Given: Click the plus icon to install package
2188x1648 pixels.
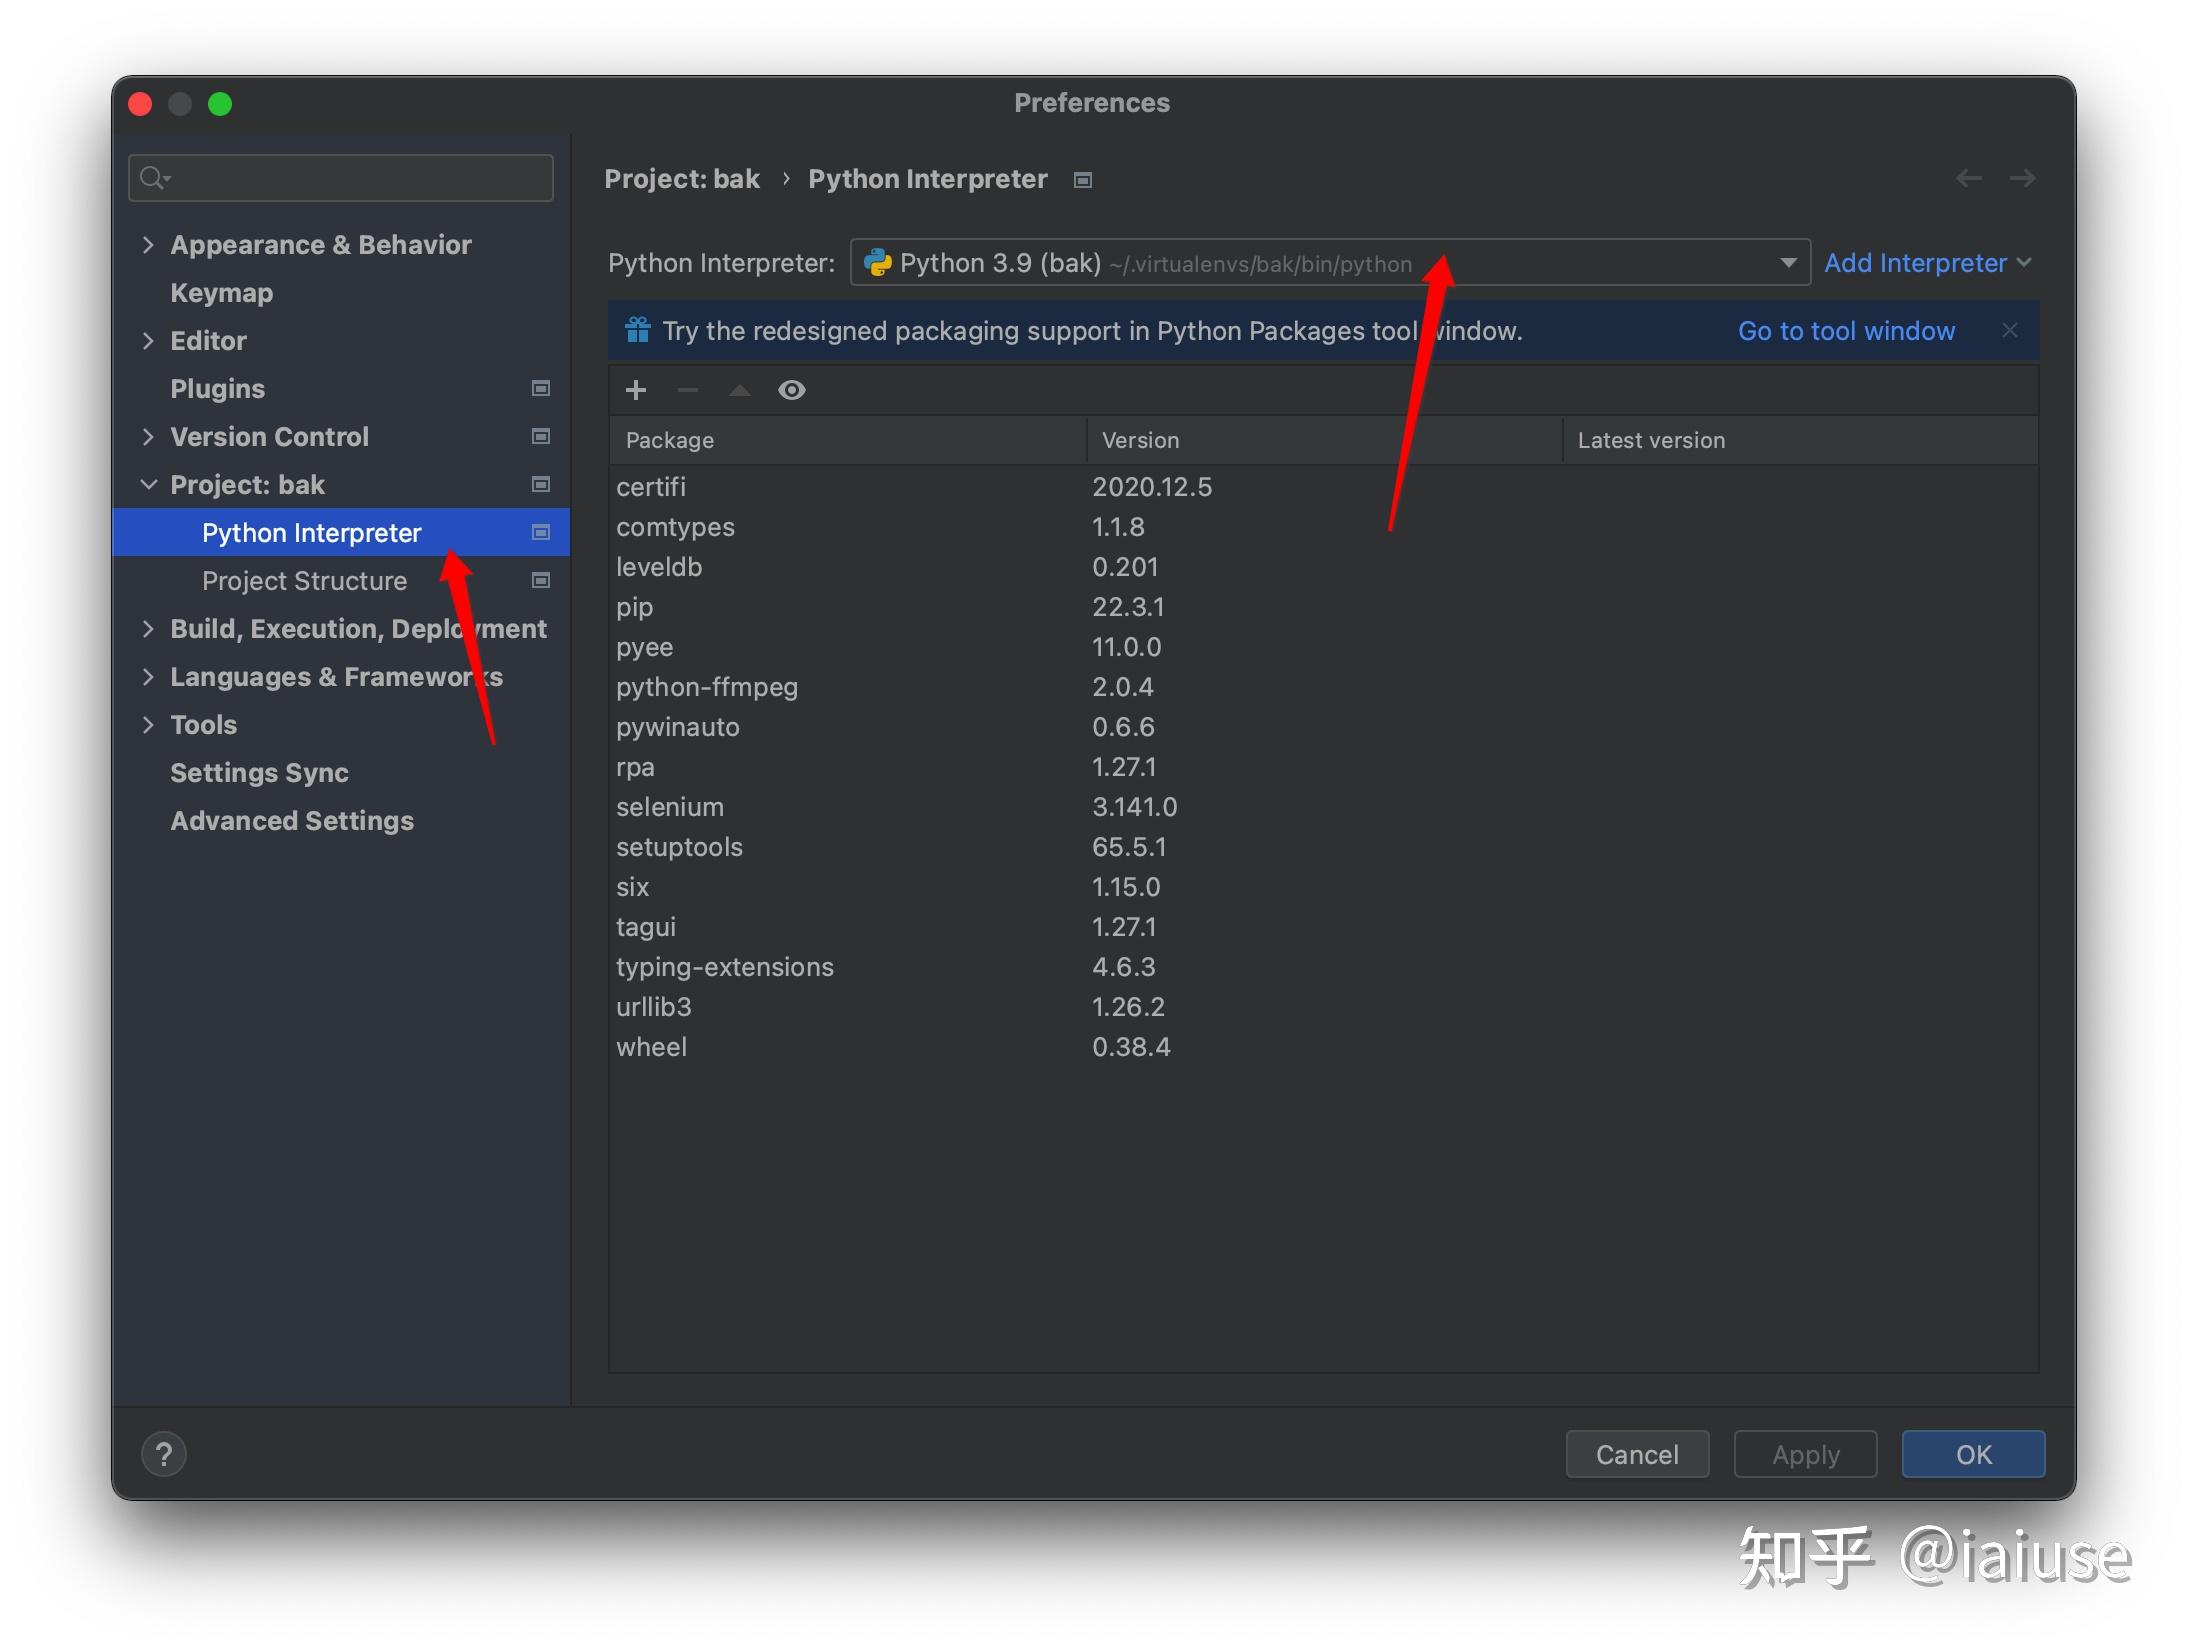Looking at the screenshot, I should [636, 390].
